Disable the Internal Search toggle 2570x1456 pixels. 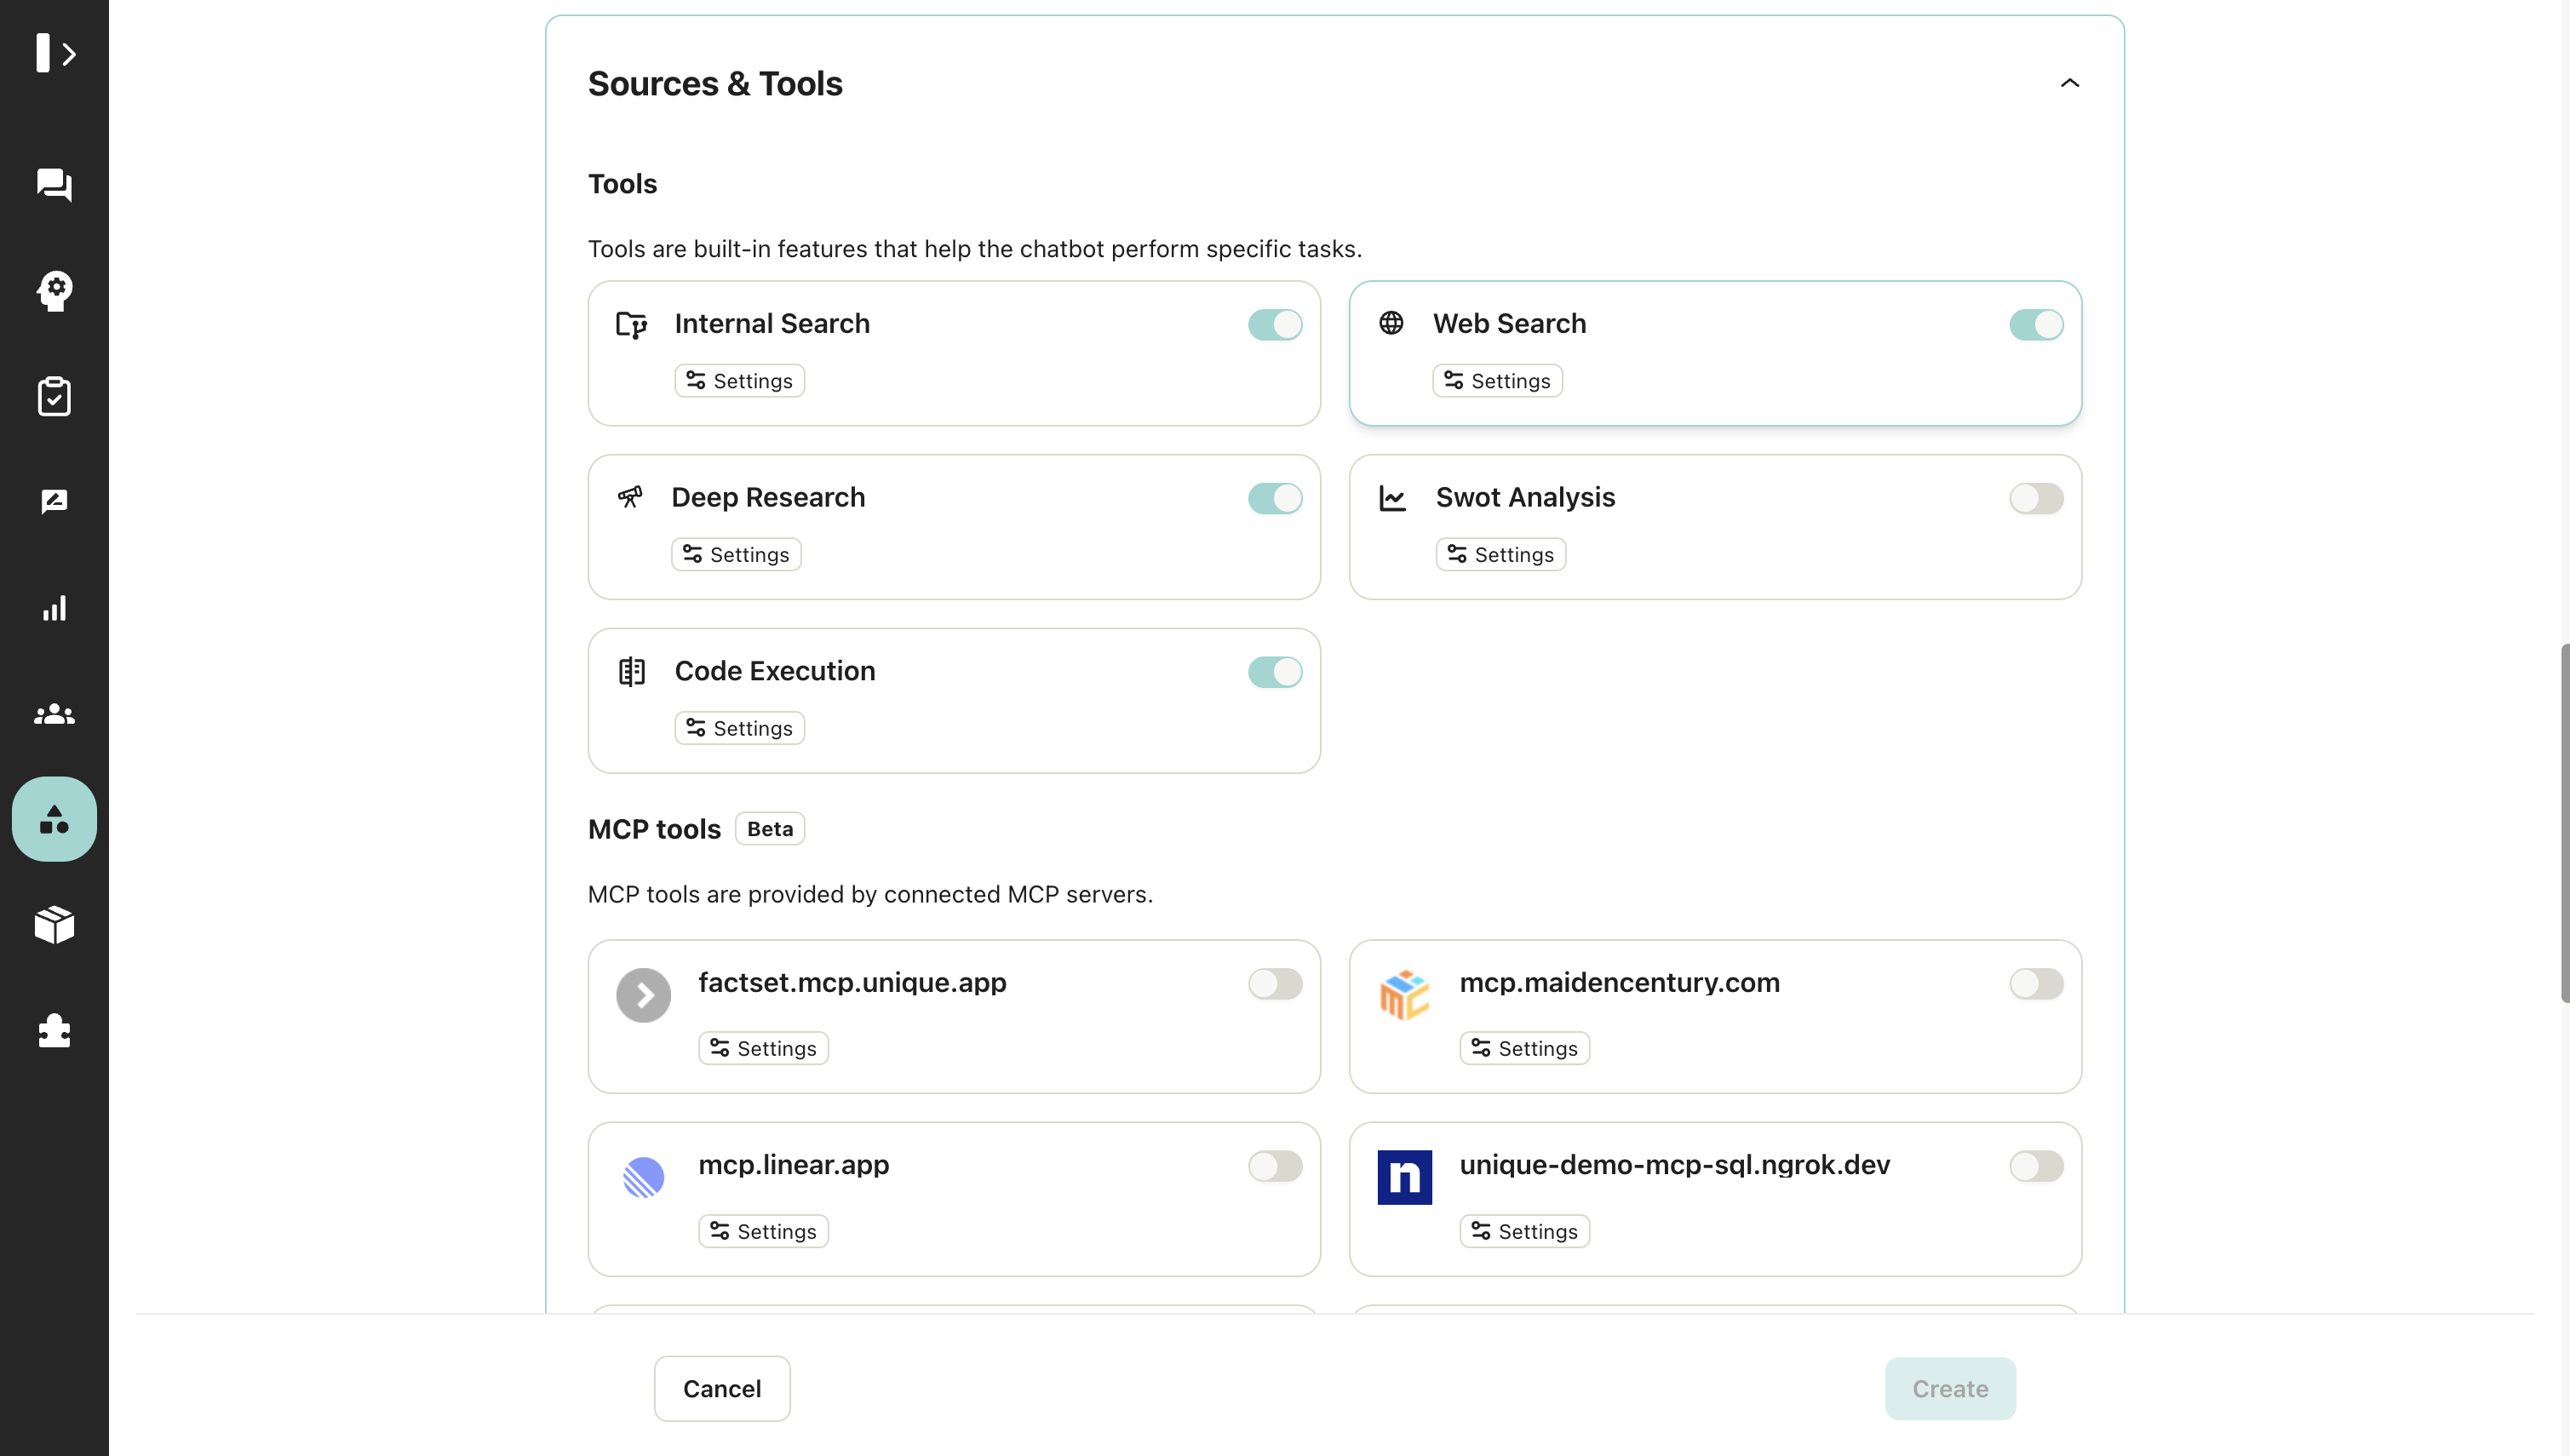coord(1274,325)
